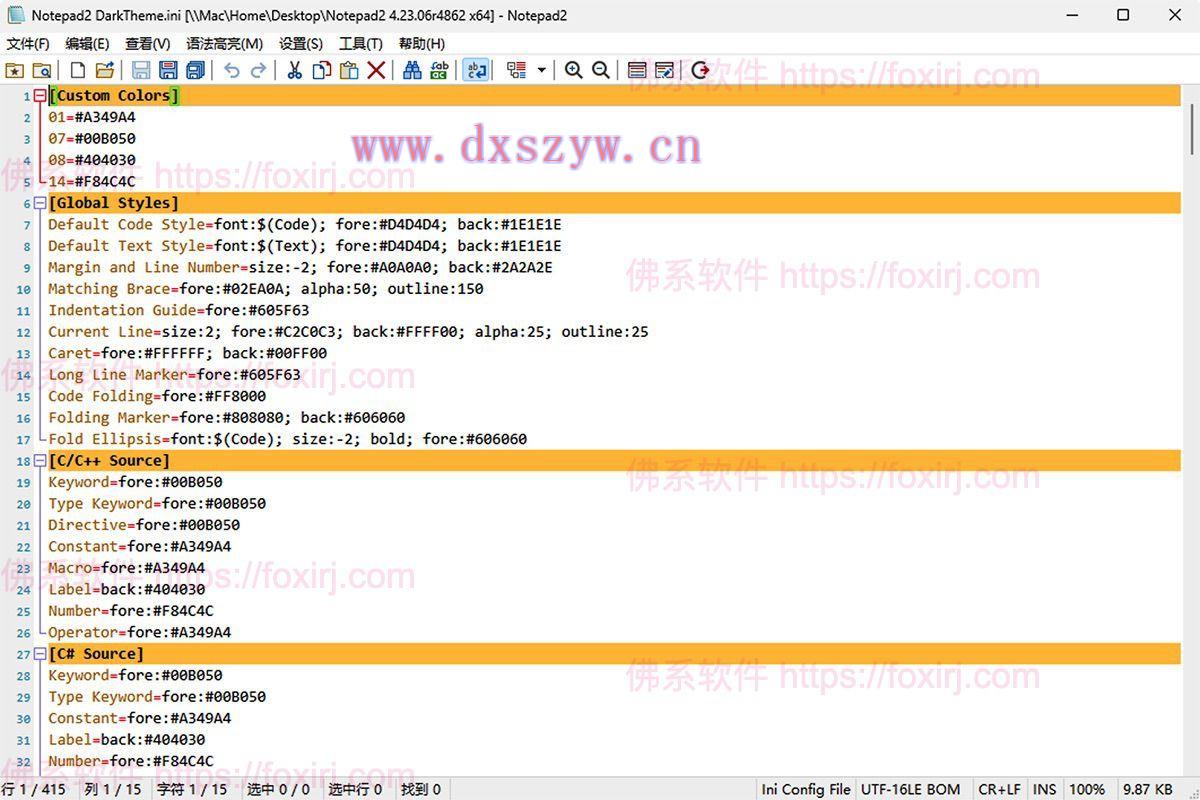Open the 语法高亮(M) menu
1200x800 pixels.
pyautogui.click(x=224, y=44)
